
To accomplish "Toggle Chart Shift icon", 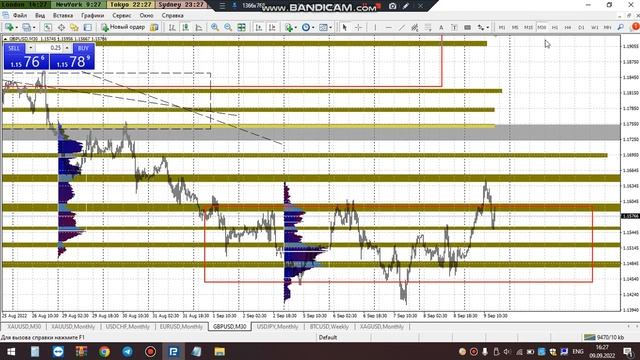I will 272,27.
